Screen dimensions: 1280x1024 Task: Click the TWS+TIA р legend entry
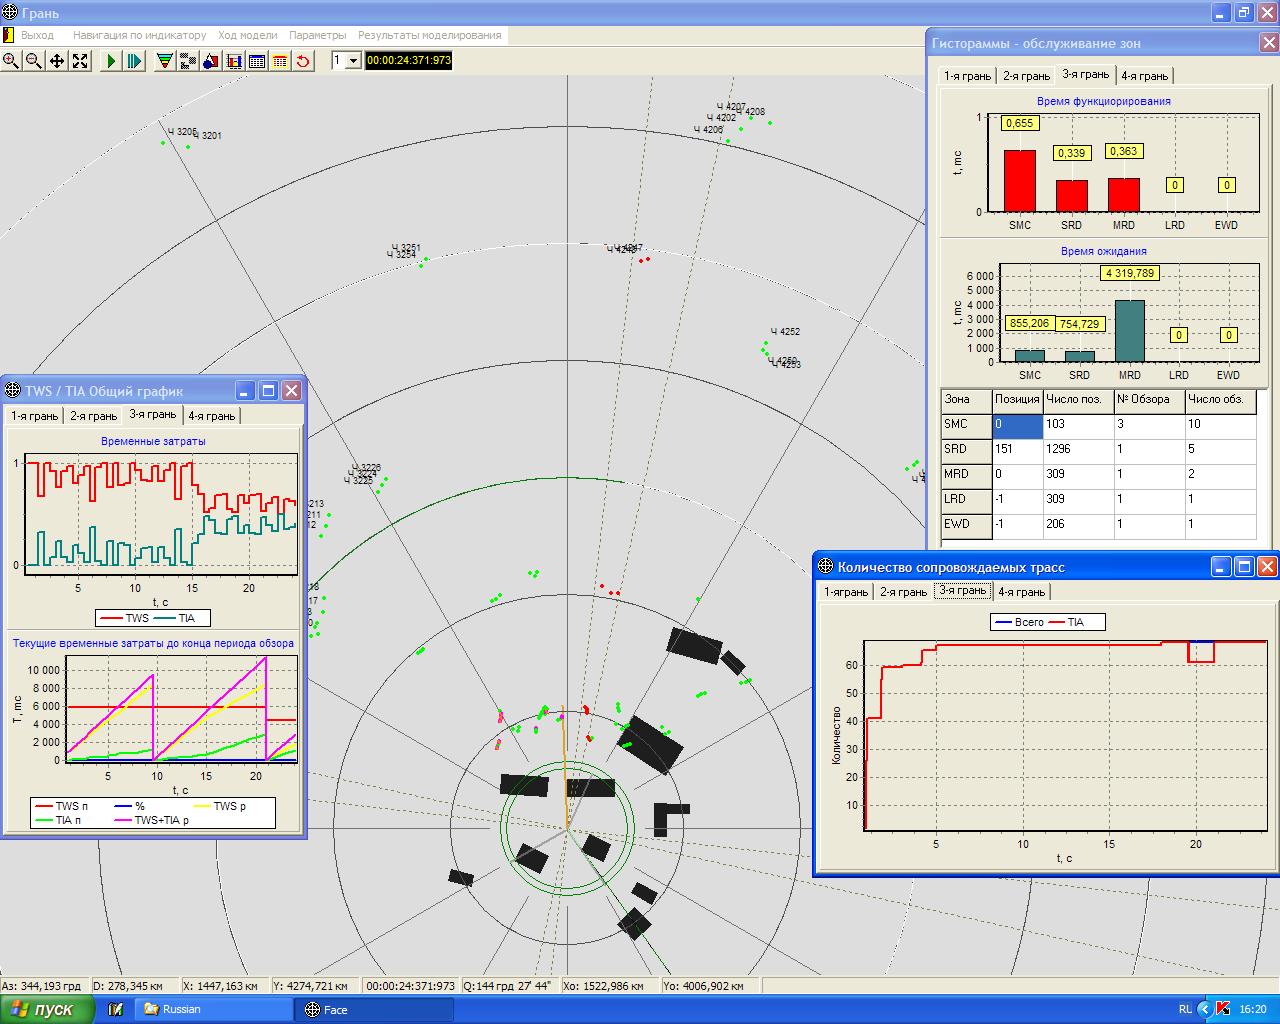(x=151, y=820)
